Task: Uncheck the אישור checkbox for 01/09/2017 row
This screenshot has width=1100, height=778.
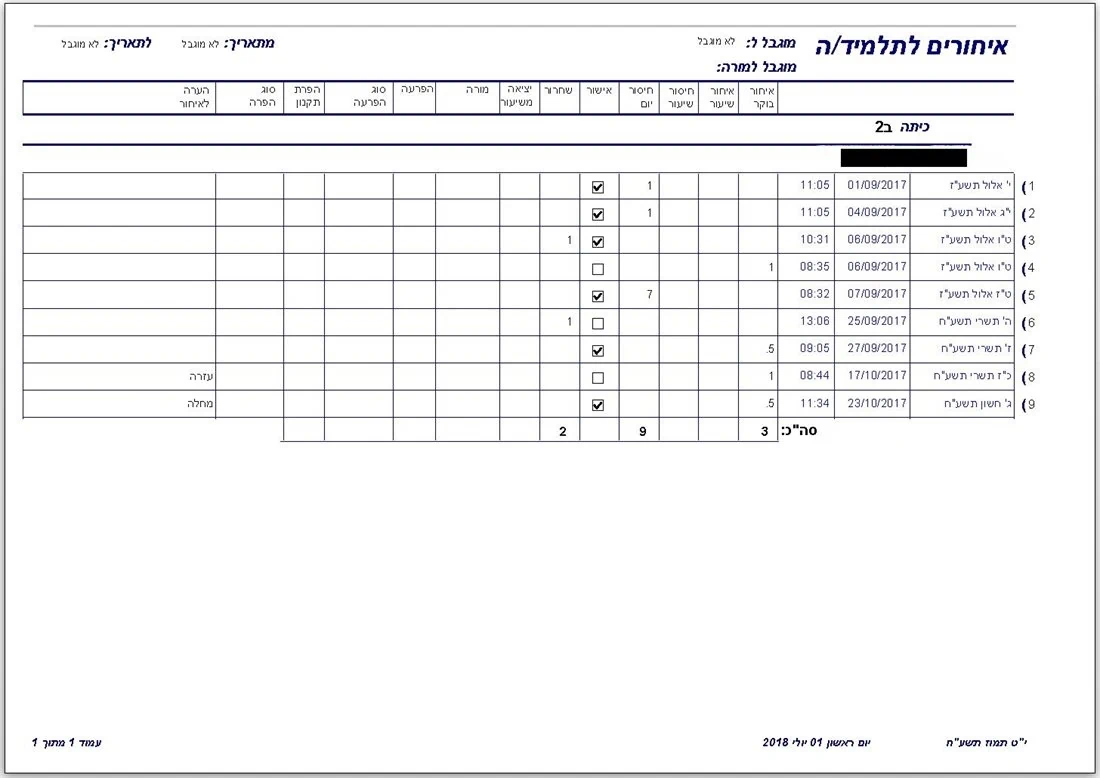Action: (598, 187)
